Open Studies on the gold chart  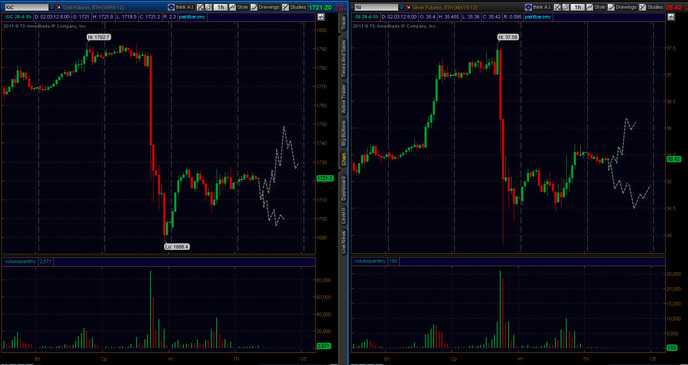(295, 7)
